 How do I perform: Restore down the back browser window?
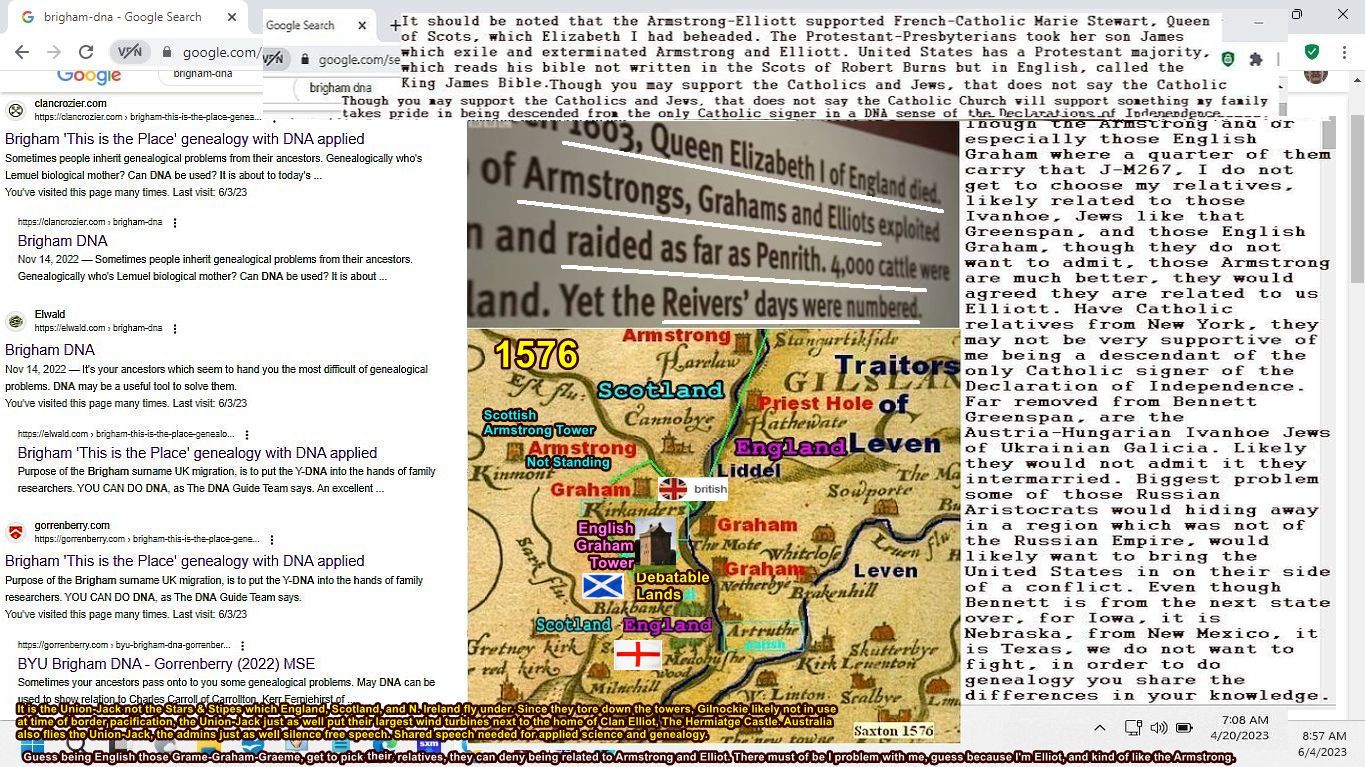click(1297, 15)
